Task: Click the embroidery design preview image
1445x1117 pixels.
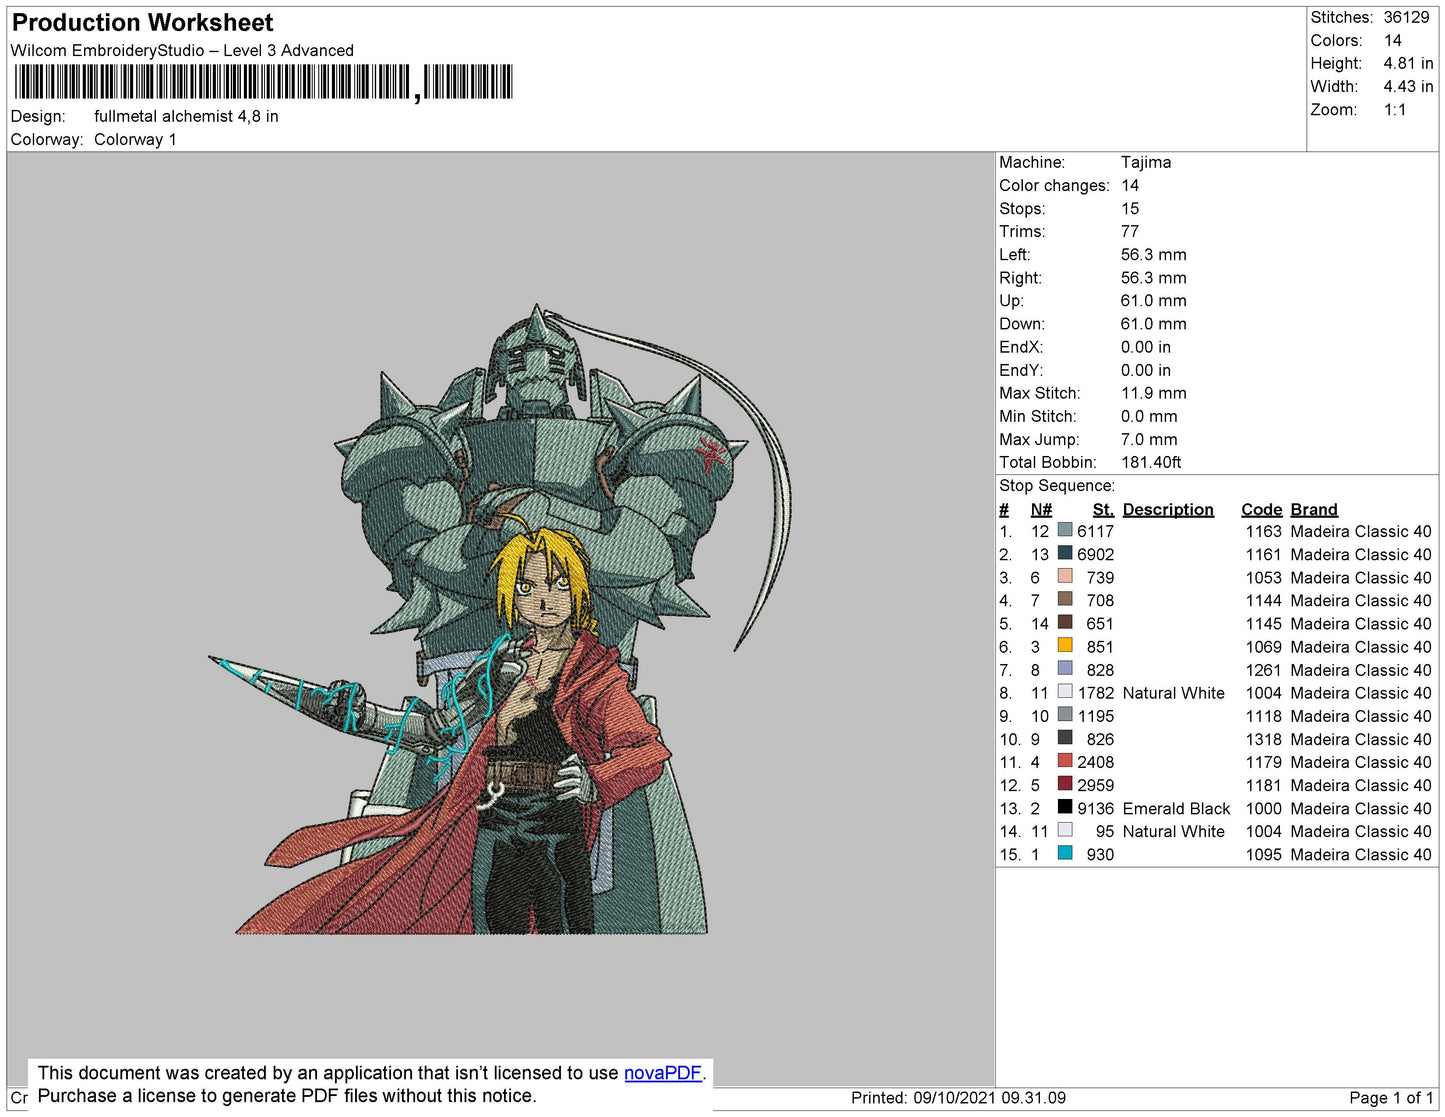Action: click(500, 620)
